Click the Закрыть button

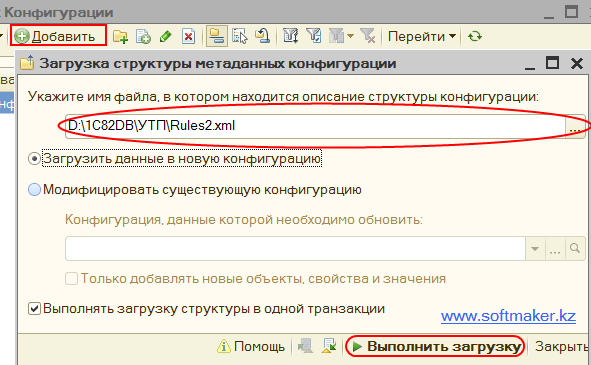[562, 346]
